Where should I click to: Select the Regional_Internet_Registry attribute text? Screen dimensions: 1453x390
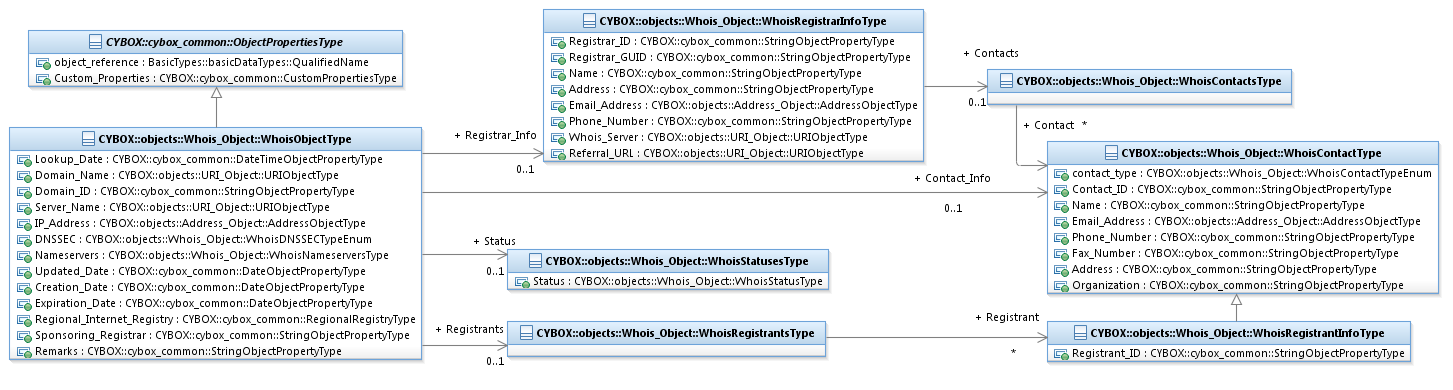225,319
